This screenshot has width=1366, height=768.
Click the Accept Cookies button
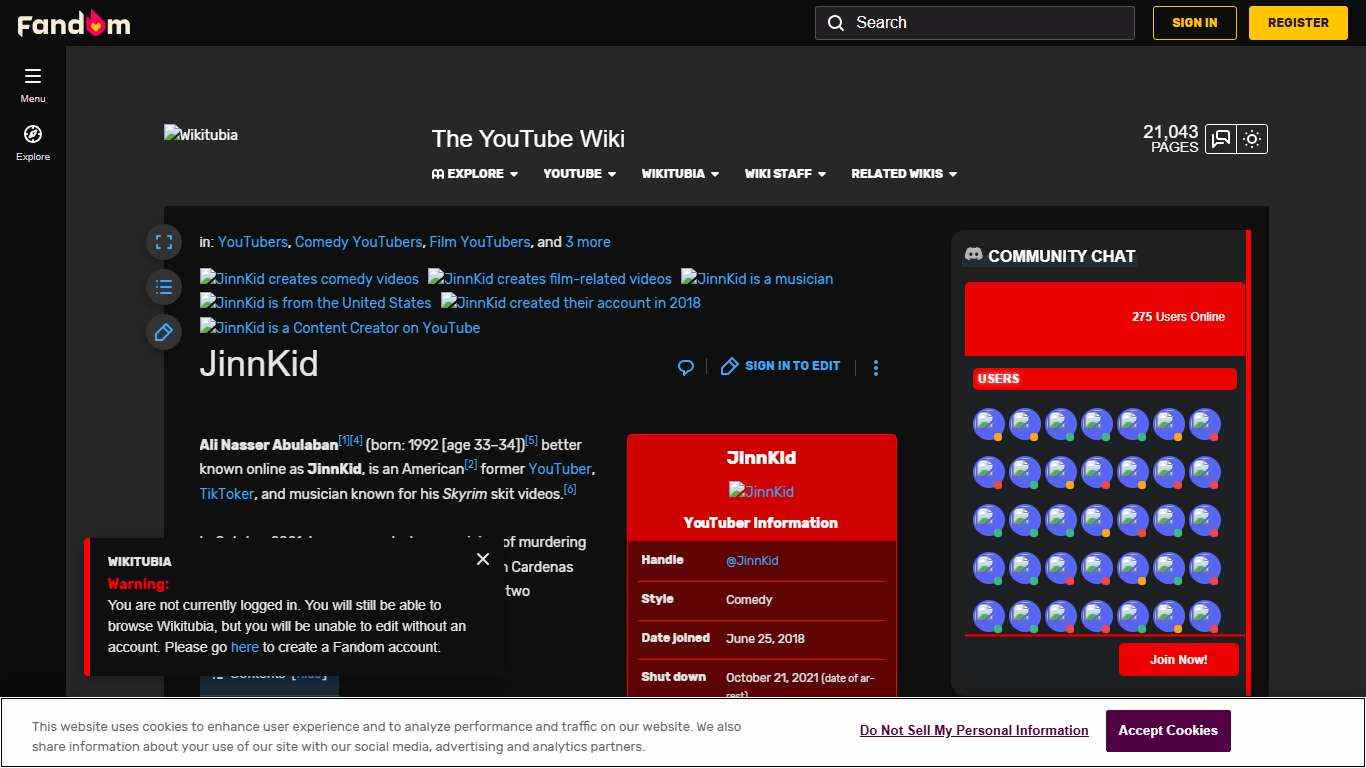pyautogui.click(x=1168, y=731)
